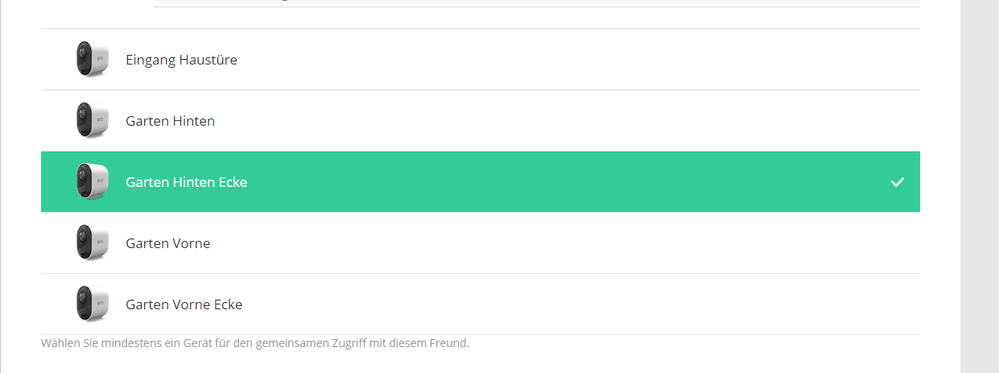Select the Garten Vorne Ecke device label
This screenshot has height=373, width=999.
tap(184, 305)
